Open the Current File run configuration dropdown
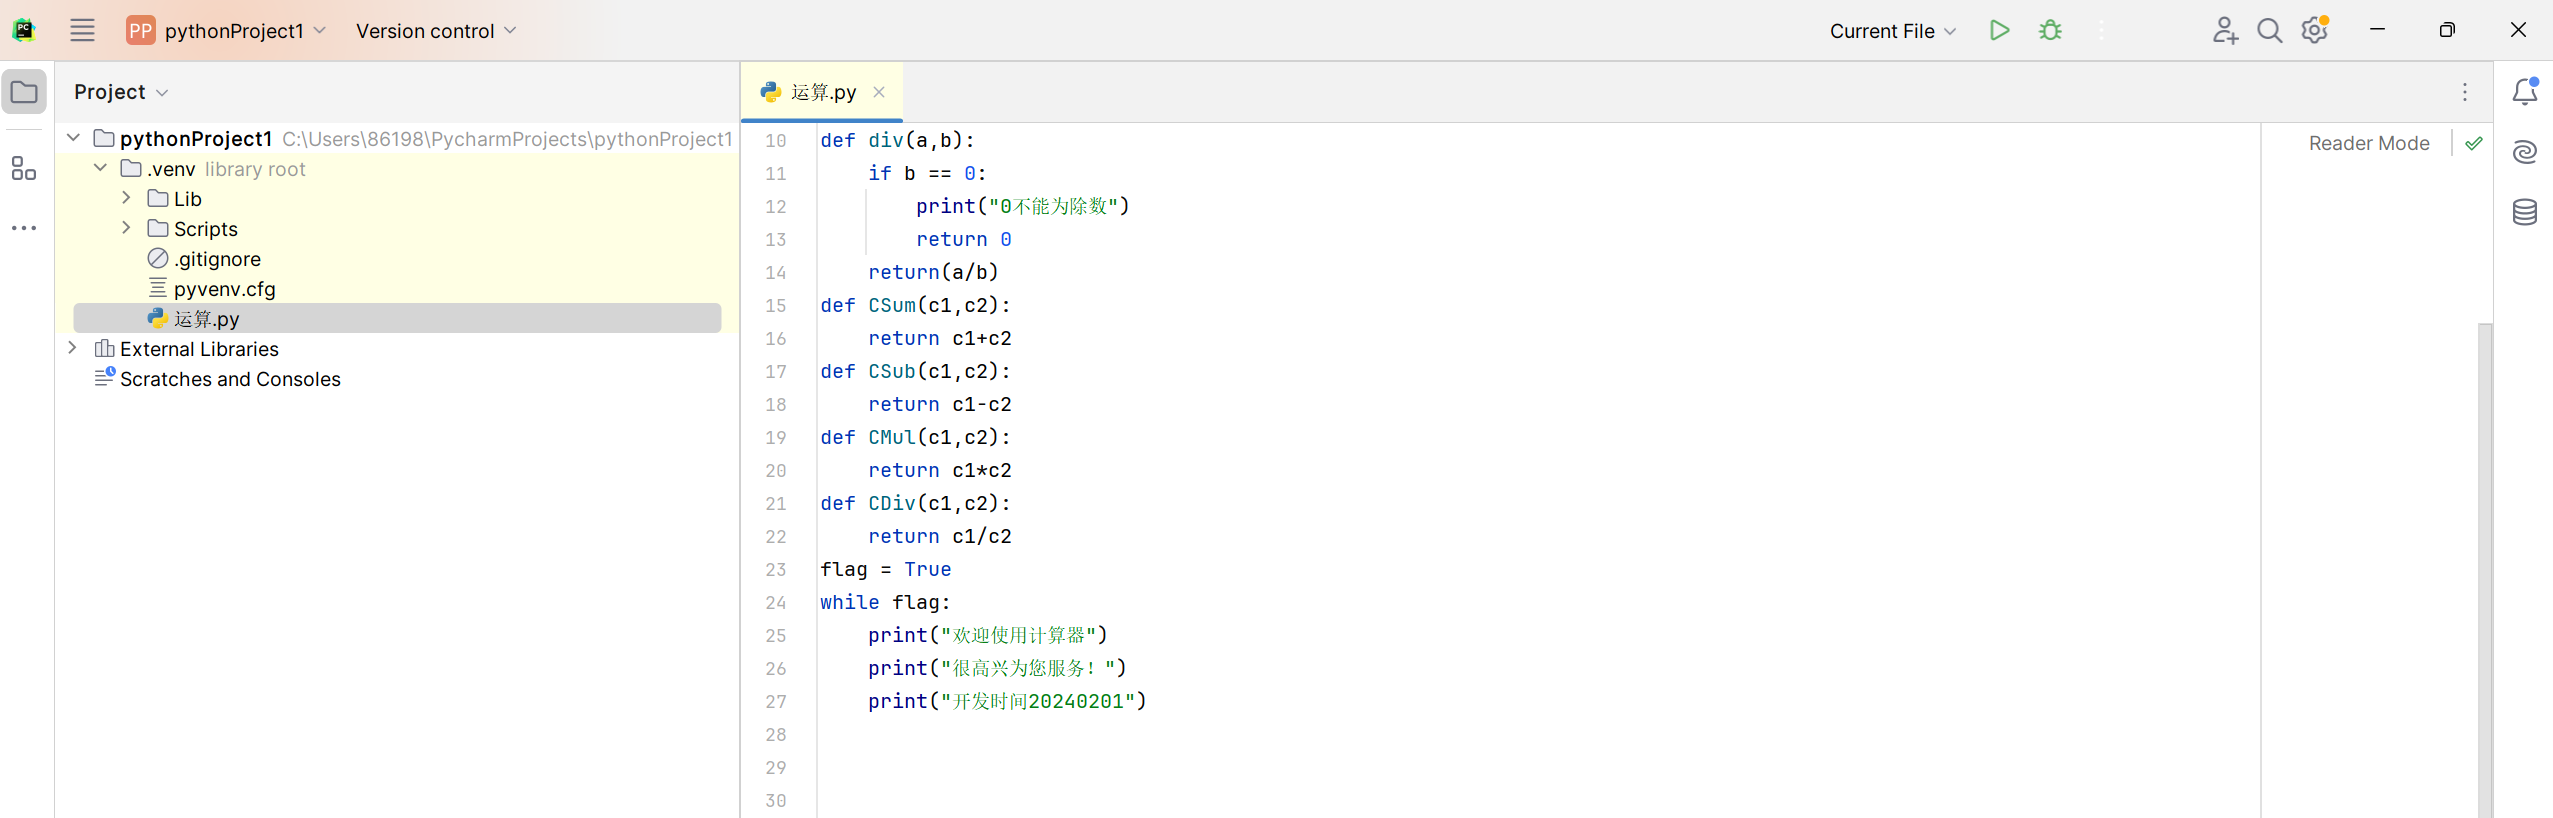Image resolution: width=2553 pixels, height=818 pixels. [x=1892, y=31]
